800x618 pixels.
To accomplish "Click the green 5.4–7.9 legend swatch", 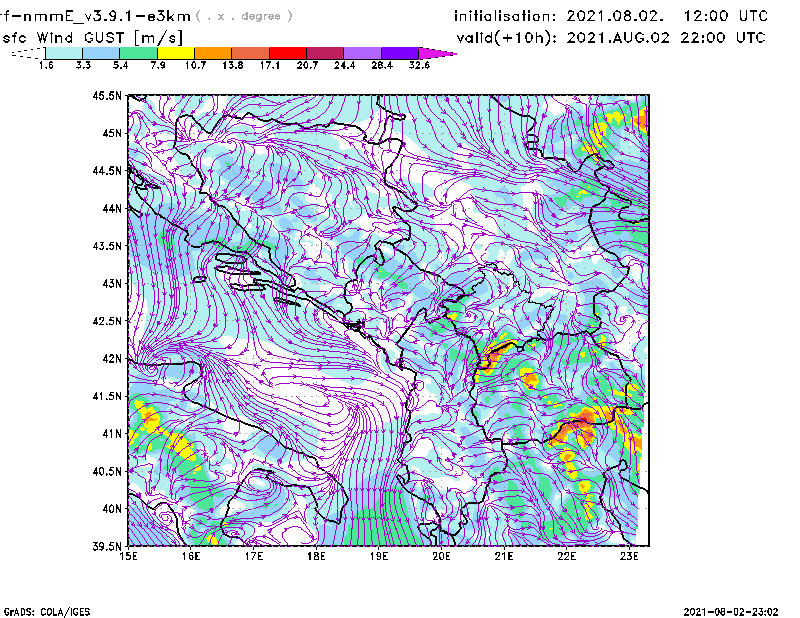I will [138, 53].
